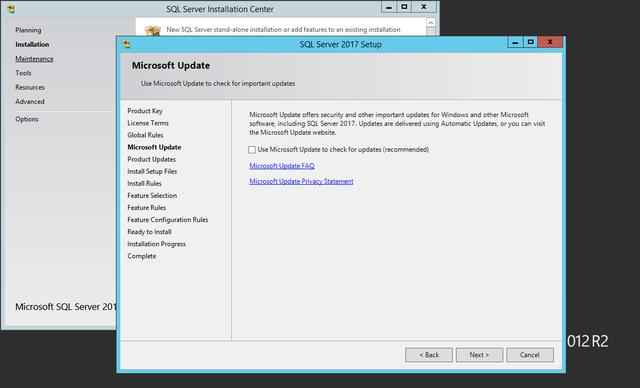Viewport: 640px width, 388px height.
Task: Select Global Rules step in setup sidebar
Action: coord(145,135)
